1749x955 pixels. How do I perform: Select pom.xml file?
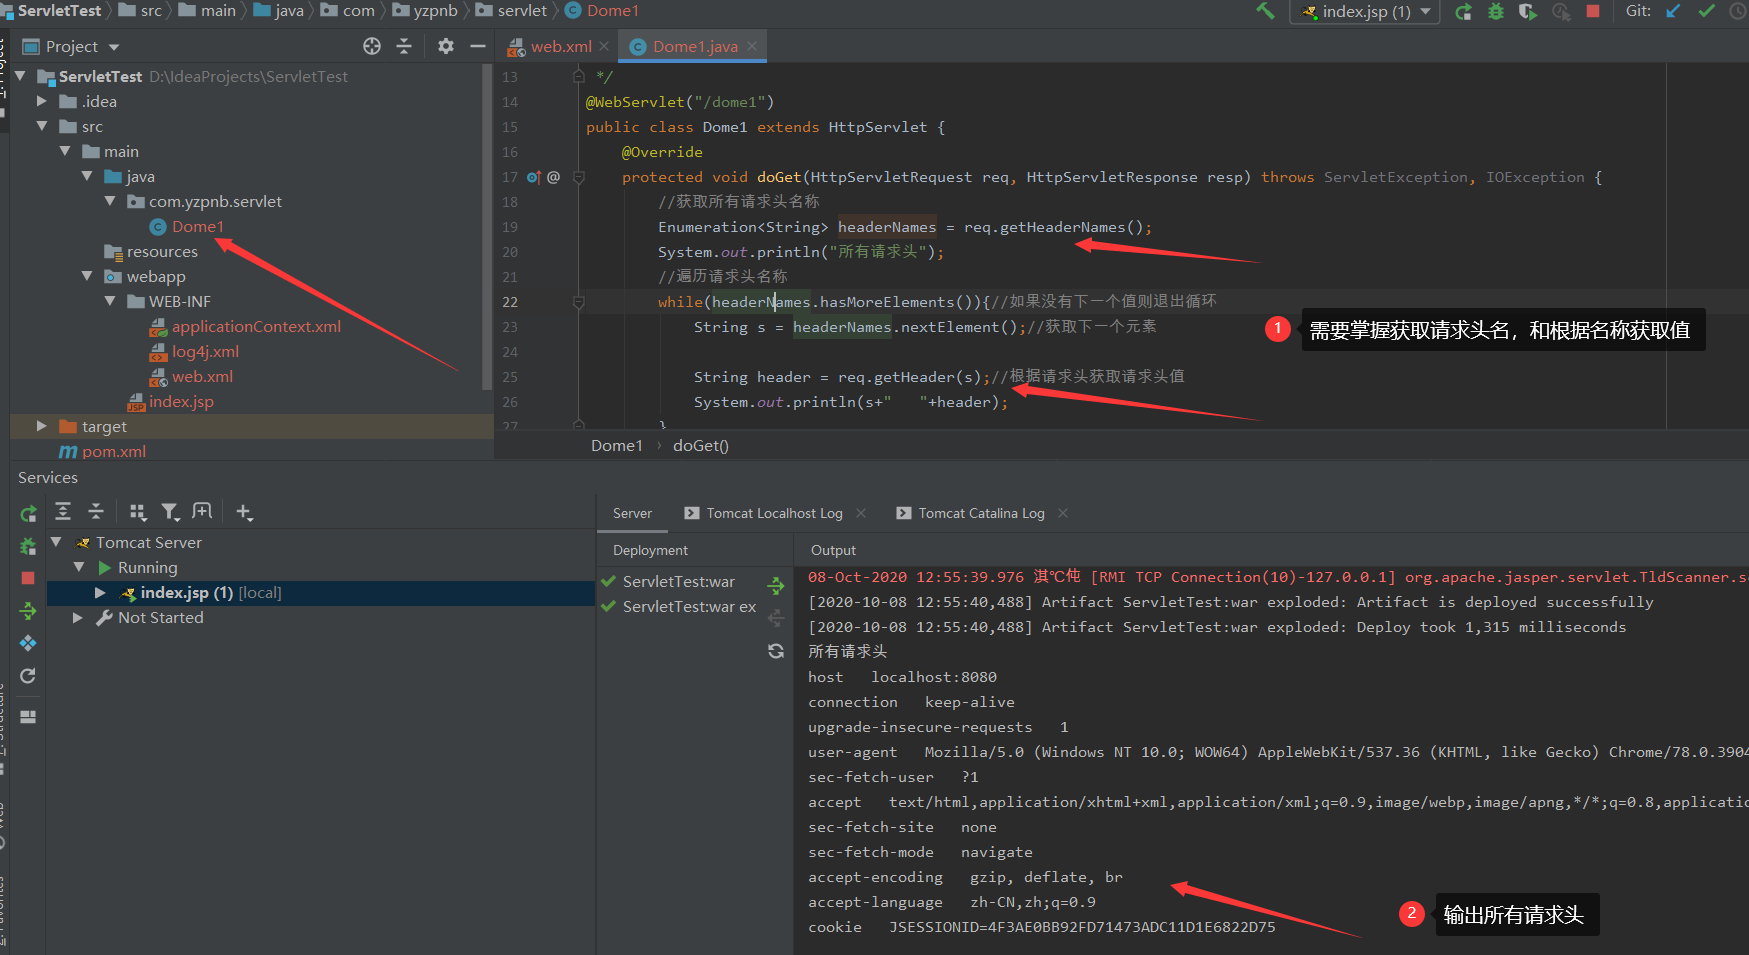(114, 452)
